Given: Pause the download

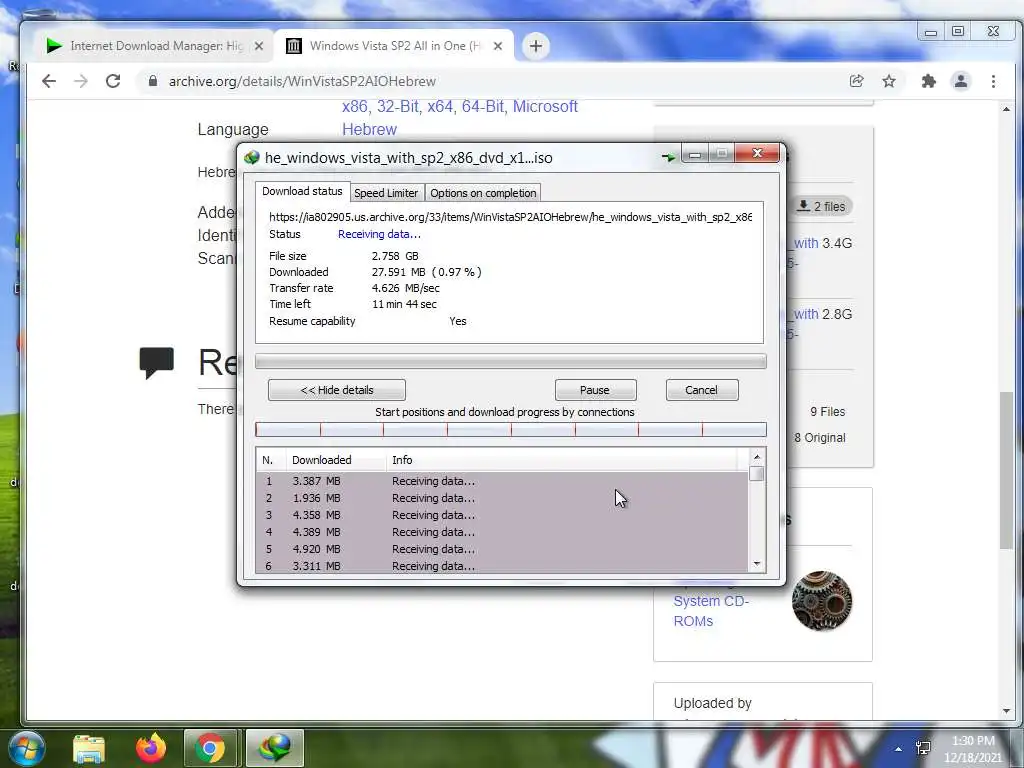Looking at the screenshot, I should (595, 390).
